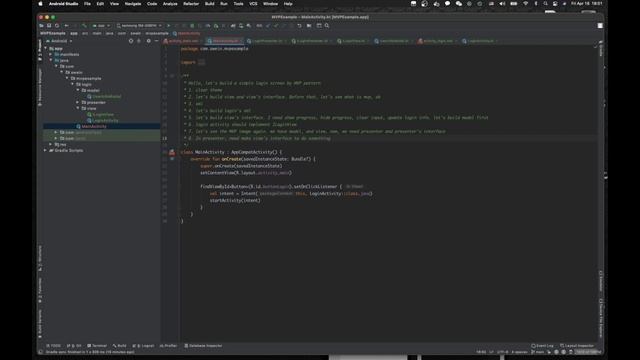Screen dimensions: 640x360
Task: Click the Save All icon in toolbar
Action: 49,26
